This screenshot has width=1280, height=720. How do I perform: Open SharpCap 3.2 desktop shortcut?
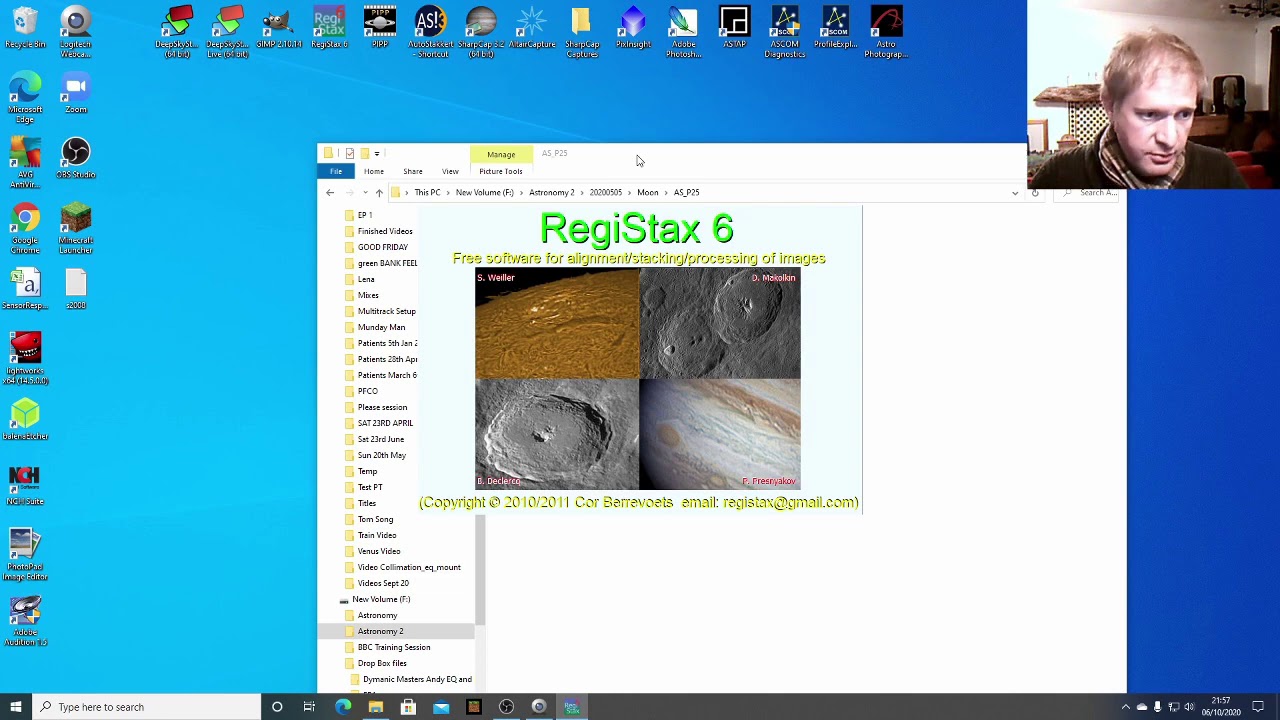(x=481, y=32)
